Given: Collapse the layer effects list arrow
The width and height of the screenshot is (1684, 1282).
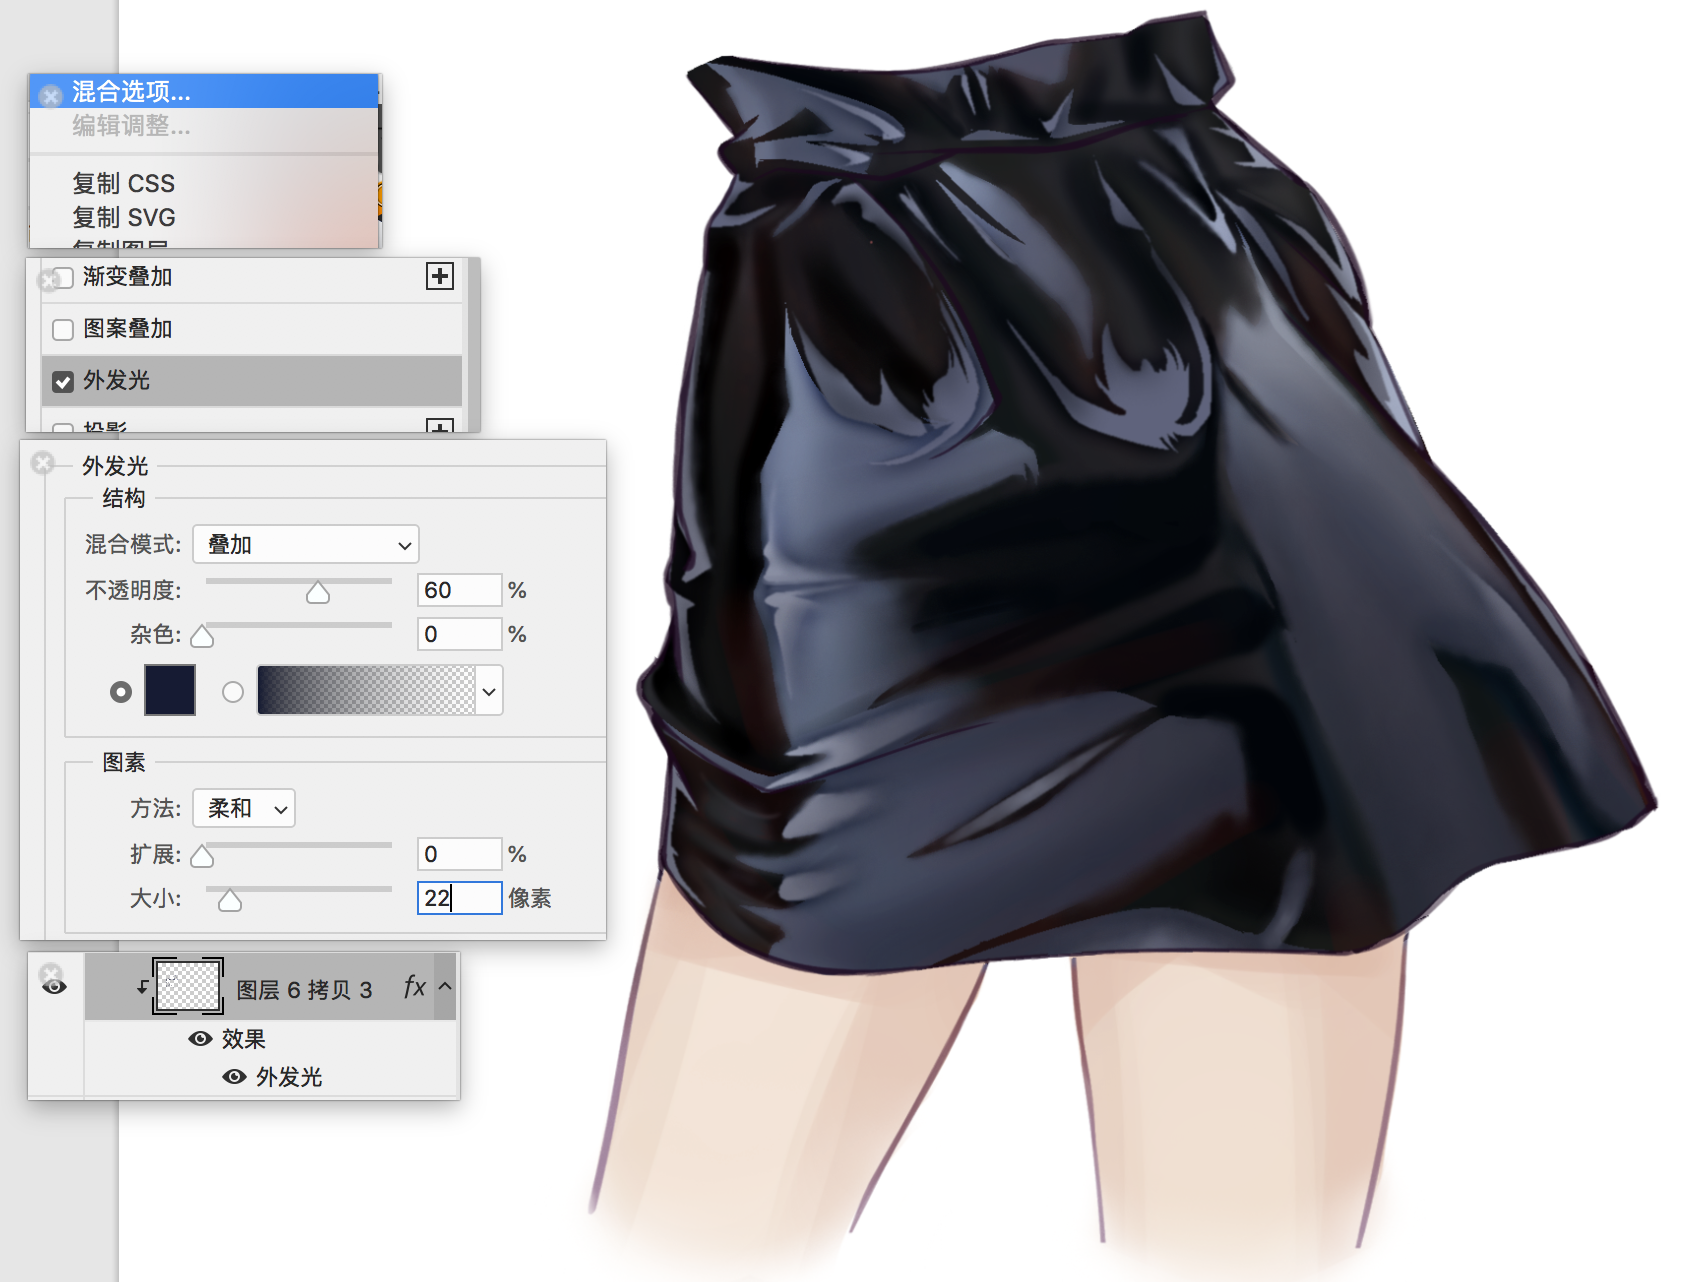Looking at the screenshot, I should coord(446,986).
